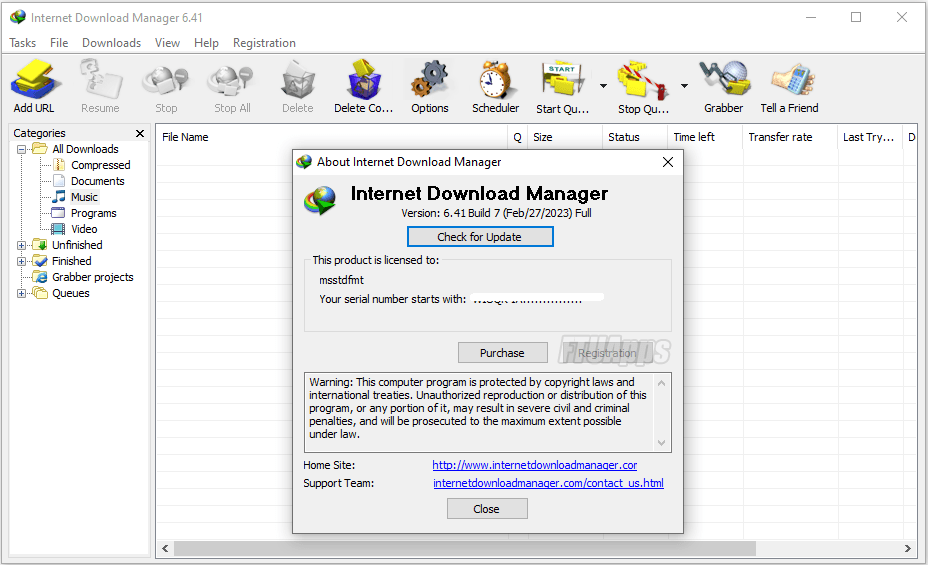Viewport: 928px width, 565px height.
Task: Click the IDM logo in the About dialog
Action: pyautogui.click(x=320, y=200)
